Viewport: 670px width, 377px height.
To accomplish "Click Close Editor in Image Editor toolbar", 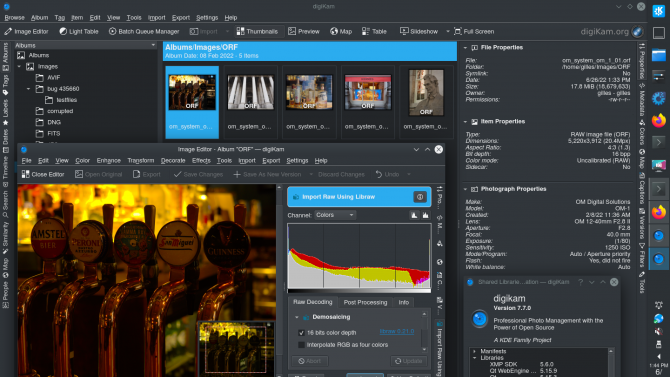I will [x=43, y=174].
